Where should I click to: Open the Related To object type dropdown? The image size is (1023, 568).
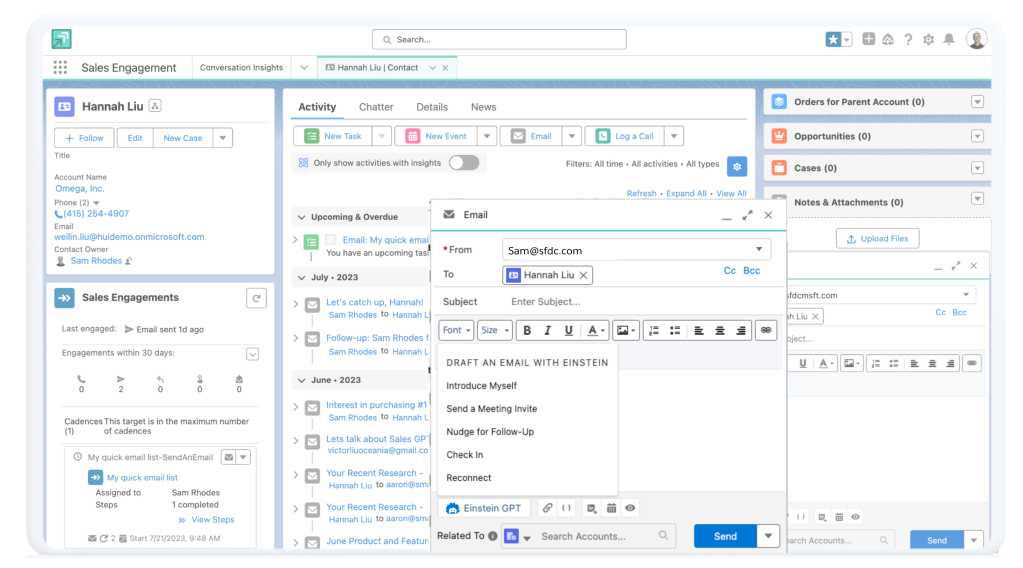(x=518, y=536)
